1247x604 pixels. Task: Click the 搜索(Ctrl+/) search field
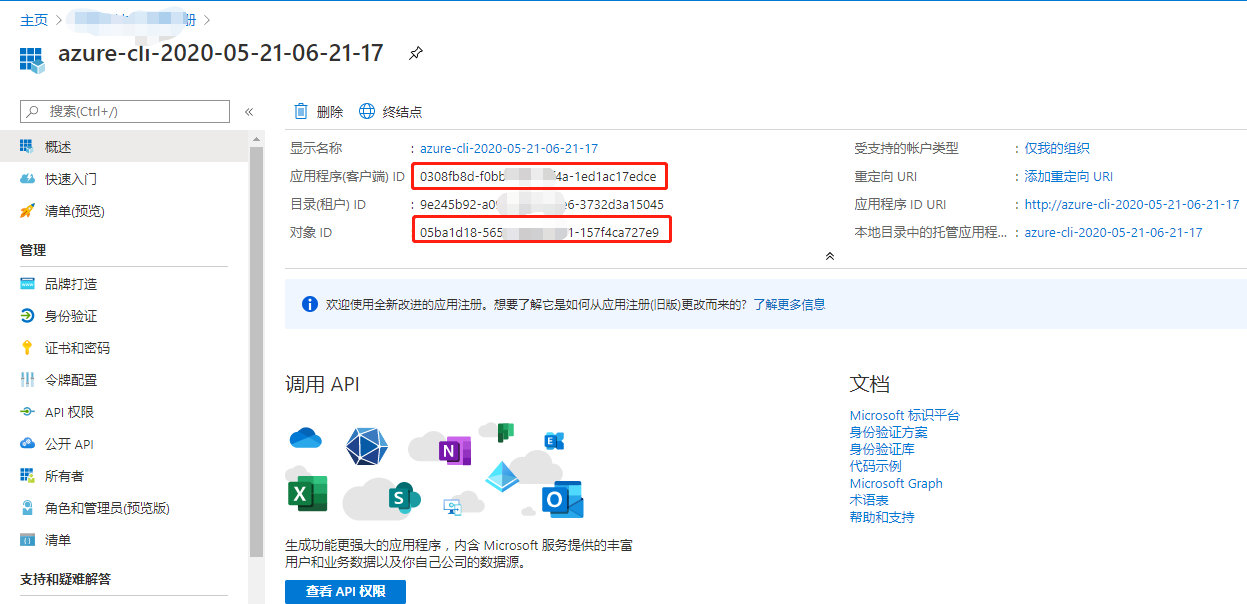tap(125, 111)
